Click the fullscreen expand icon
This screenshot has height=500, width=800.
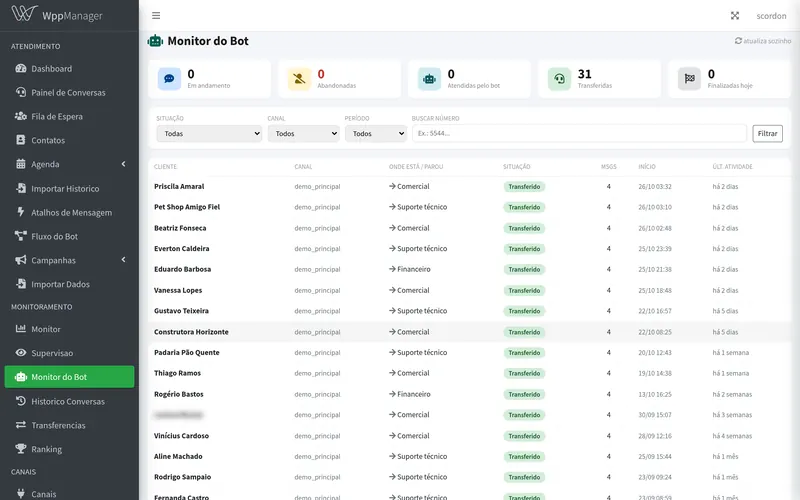click(x=735, y=16)
